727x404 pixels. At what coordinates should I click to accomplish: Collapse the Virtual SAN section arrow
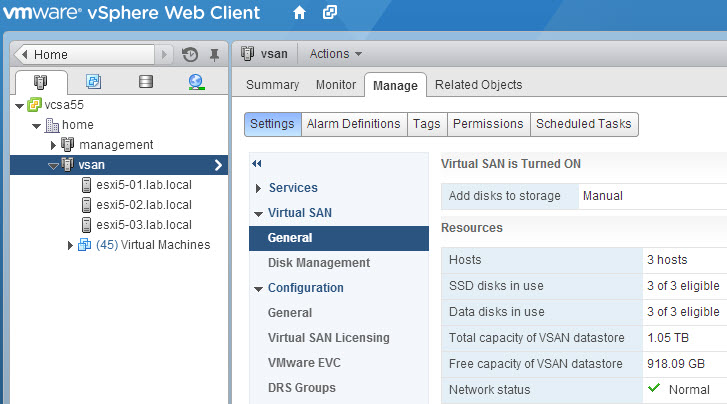[x=259, y=214]
